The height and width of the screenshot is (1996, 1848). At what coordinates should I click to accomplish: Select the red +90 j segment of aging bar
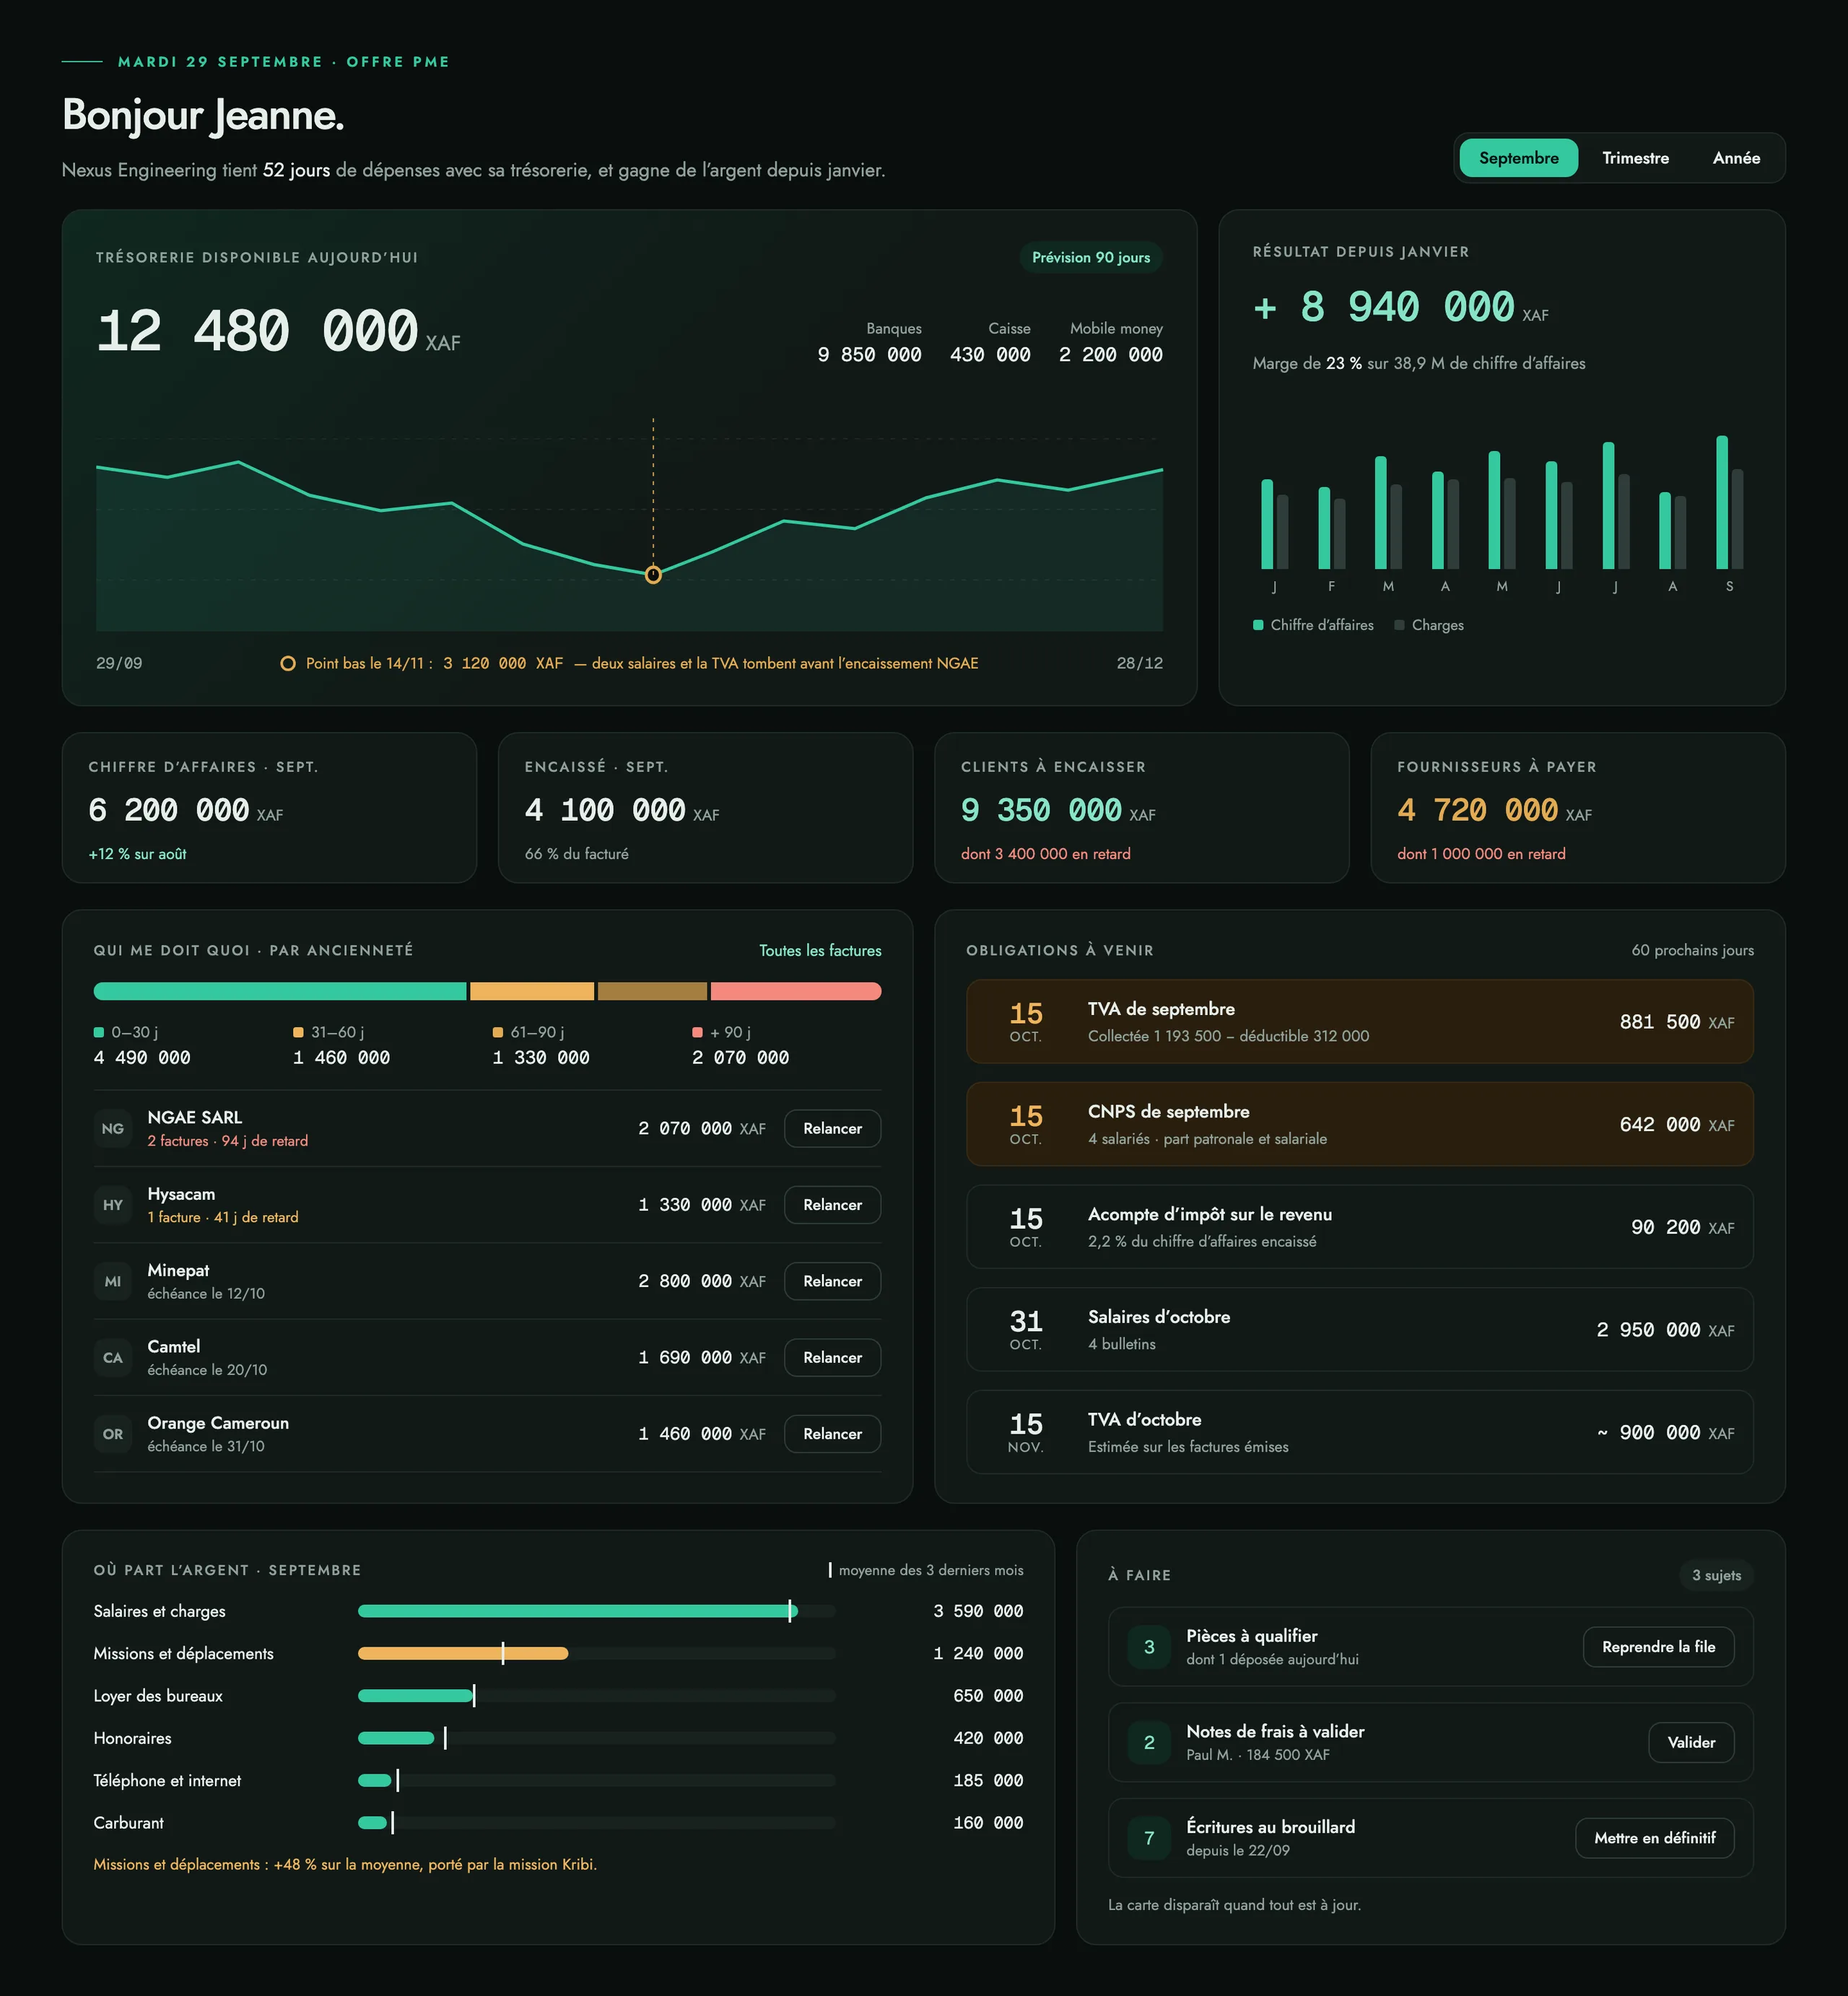coord(796,991)
